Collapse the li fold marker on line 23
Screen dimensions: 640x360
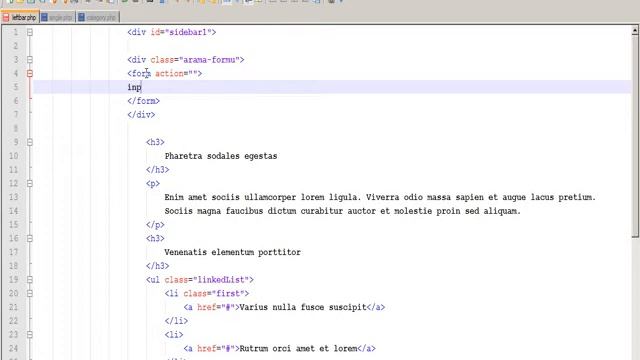pos(30,335)
